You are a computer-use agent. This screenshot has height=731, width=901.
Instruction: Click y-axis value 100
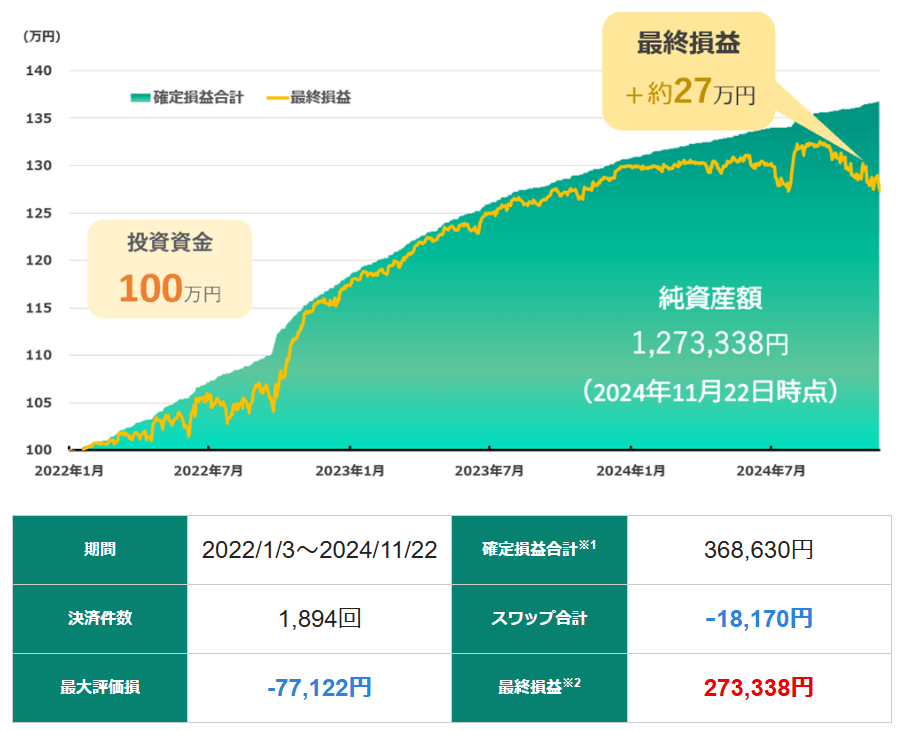38,450
